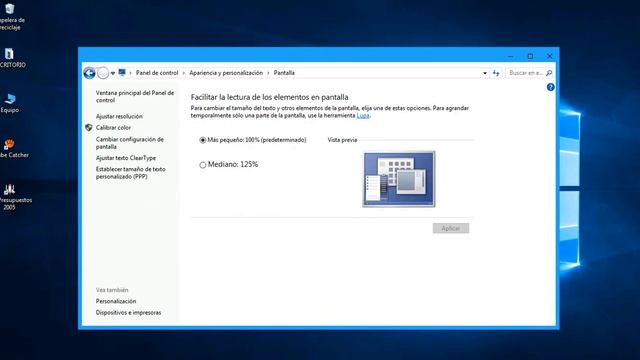The height and width of the screenshot is (360, 640).
Task: Minimize the Pantalla window
Action: (x=511, y=56)
